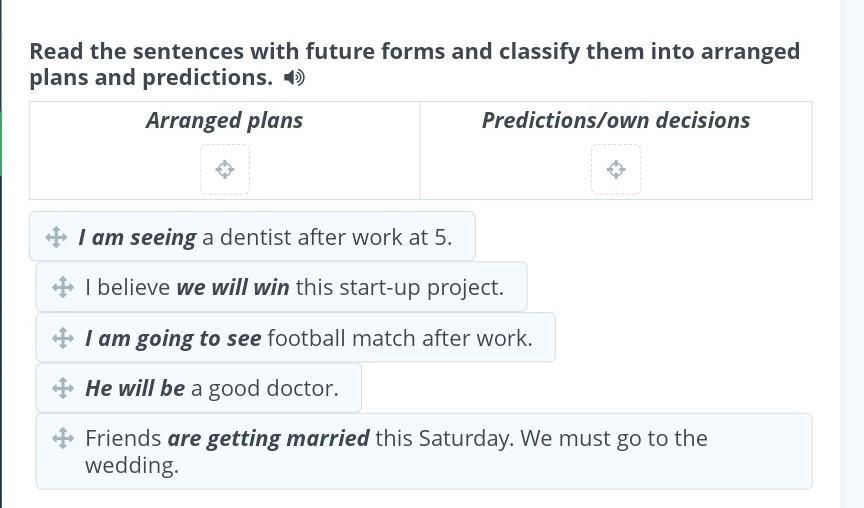Click the bold phrase 'I am going to see'
This screenshot has width=864, height=508.
(x=173, y=338)
